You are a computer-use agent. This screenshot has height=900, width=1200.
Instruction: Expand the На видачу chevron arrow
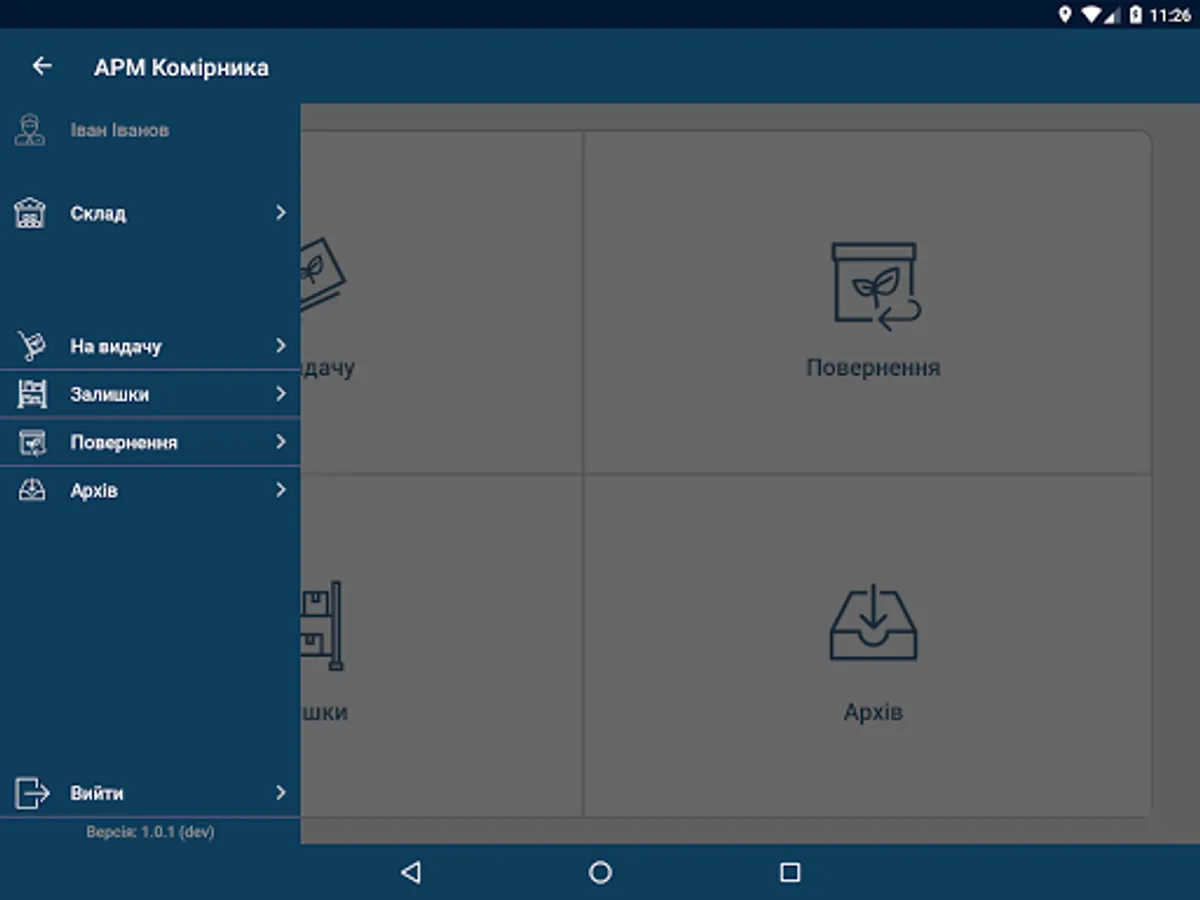tap(281, 346)
